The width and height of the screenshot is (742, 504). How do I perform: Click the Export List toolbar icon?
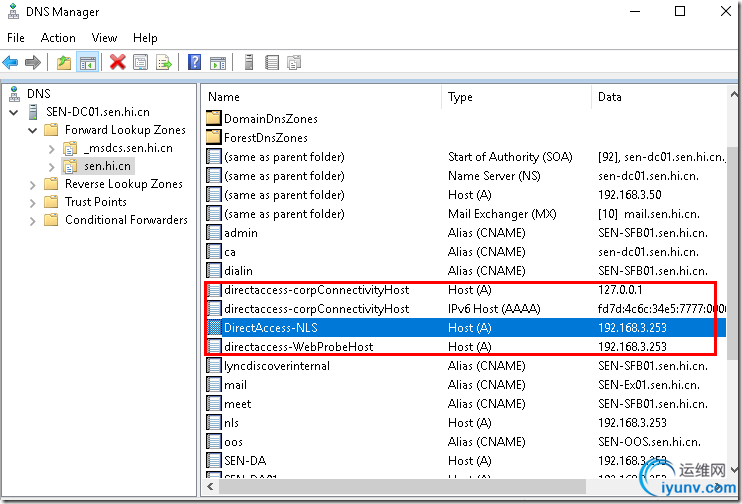click(163, 62)
